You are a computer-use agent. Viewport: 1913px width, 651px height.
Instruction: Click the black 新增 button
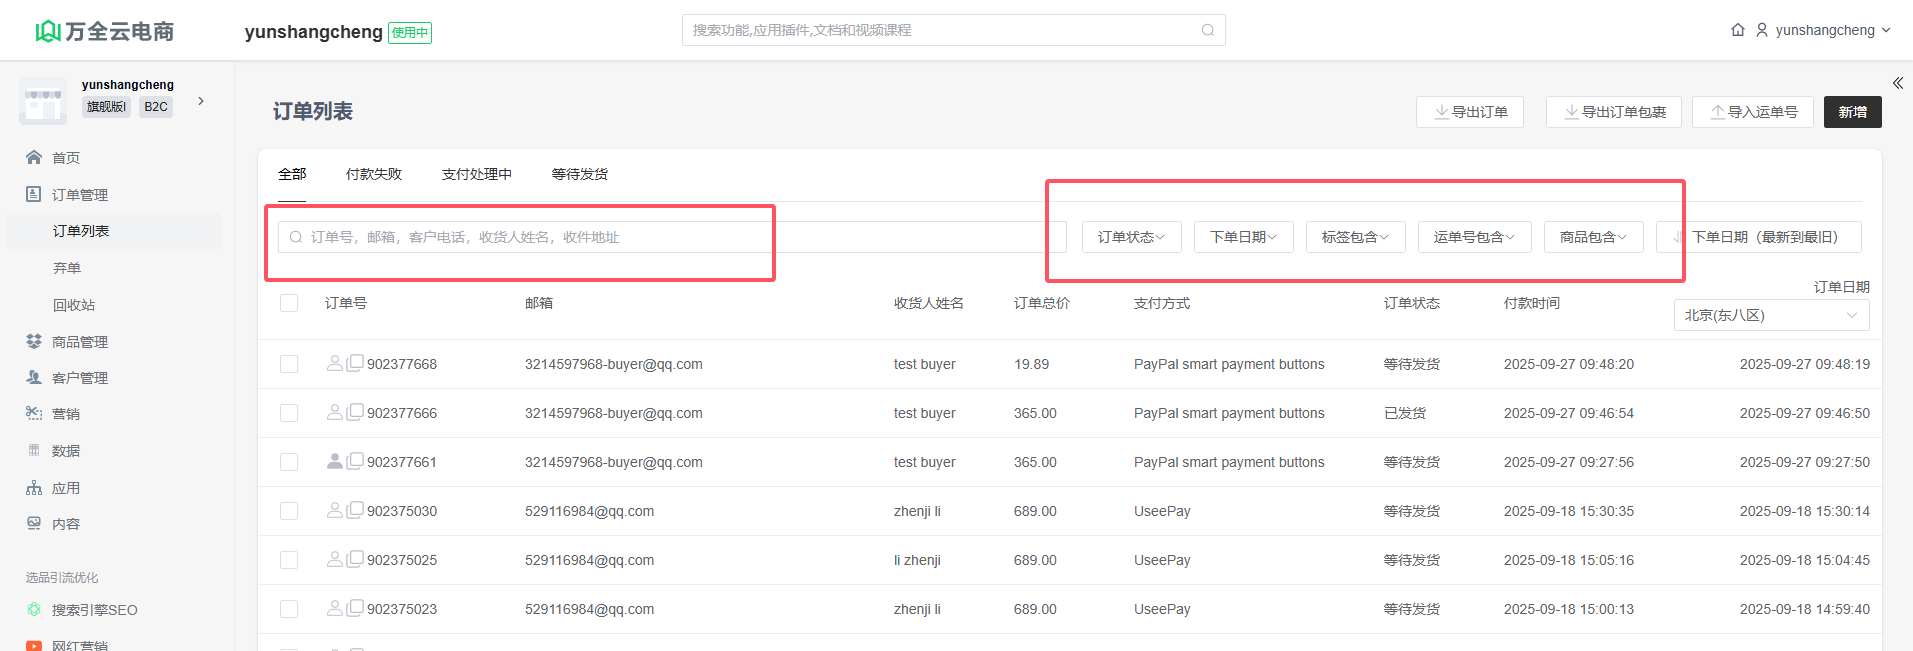[x=1852, y=112]
